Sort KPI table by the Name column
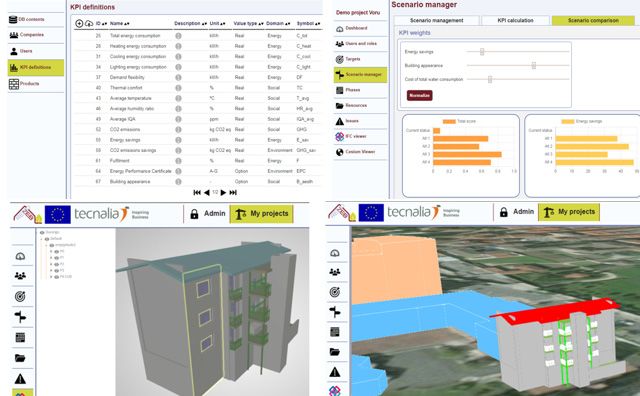The image size is (640, 396). [x=120, y=24]
